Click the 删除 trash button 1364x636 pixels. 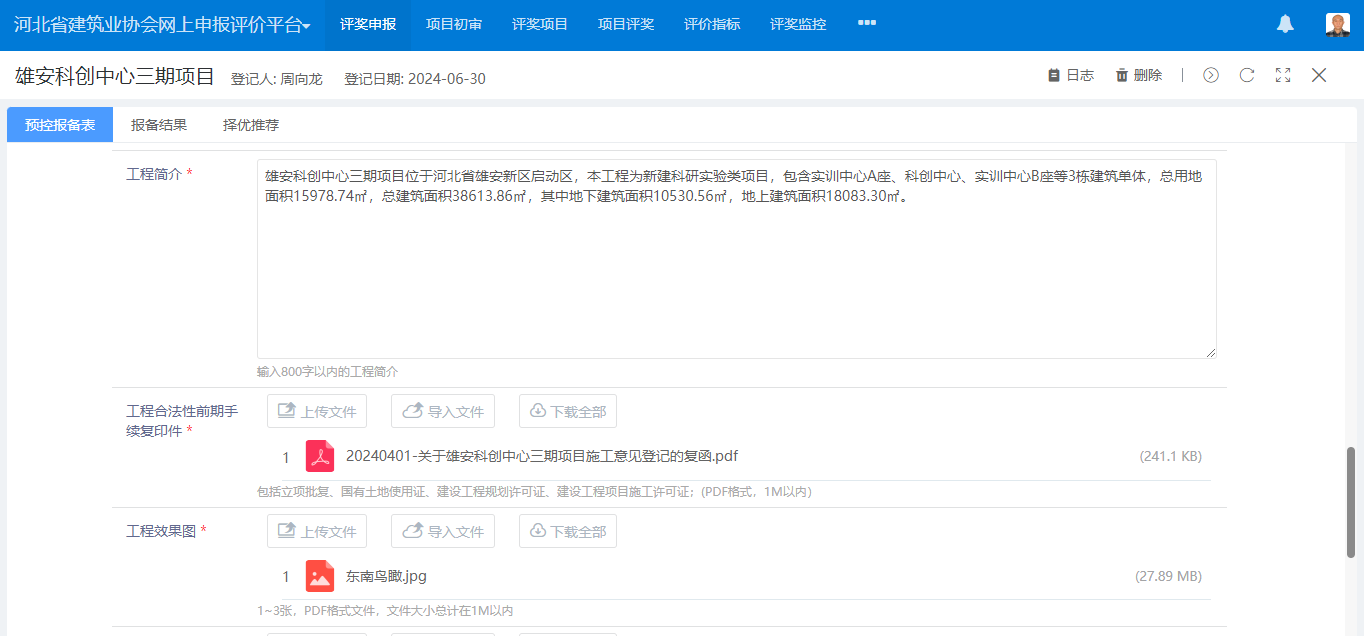1138,75
